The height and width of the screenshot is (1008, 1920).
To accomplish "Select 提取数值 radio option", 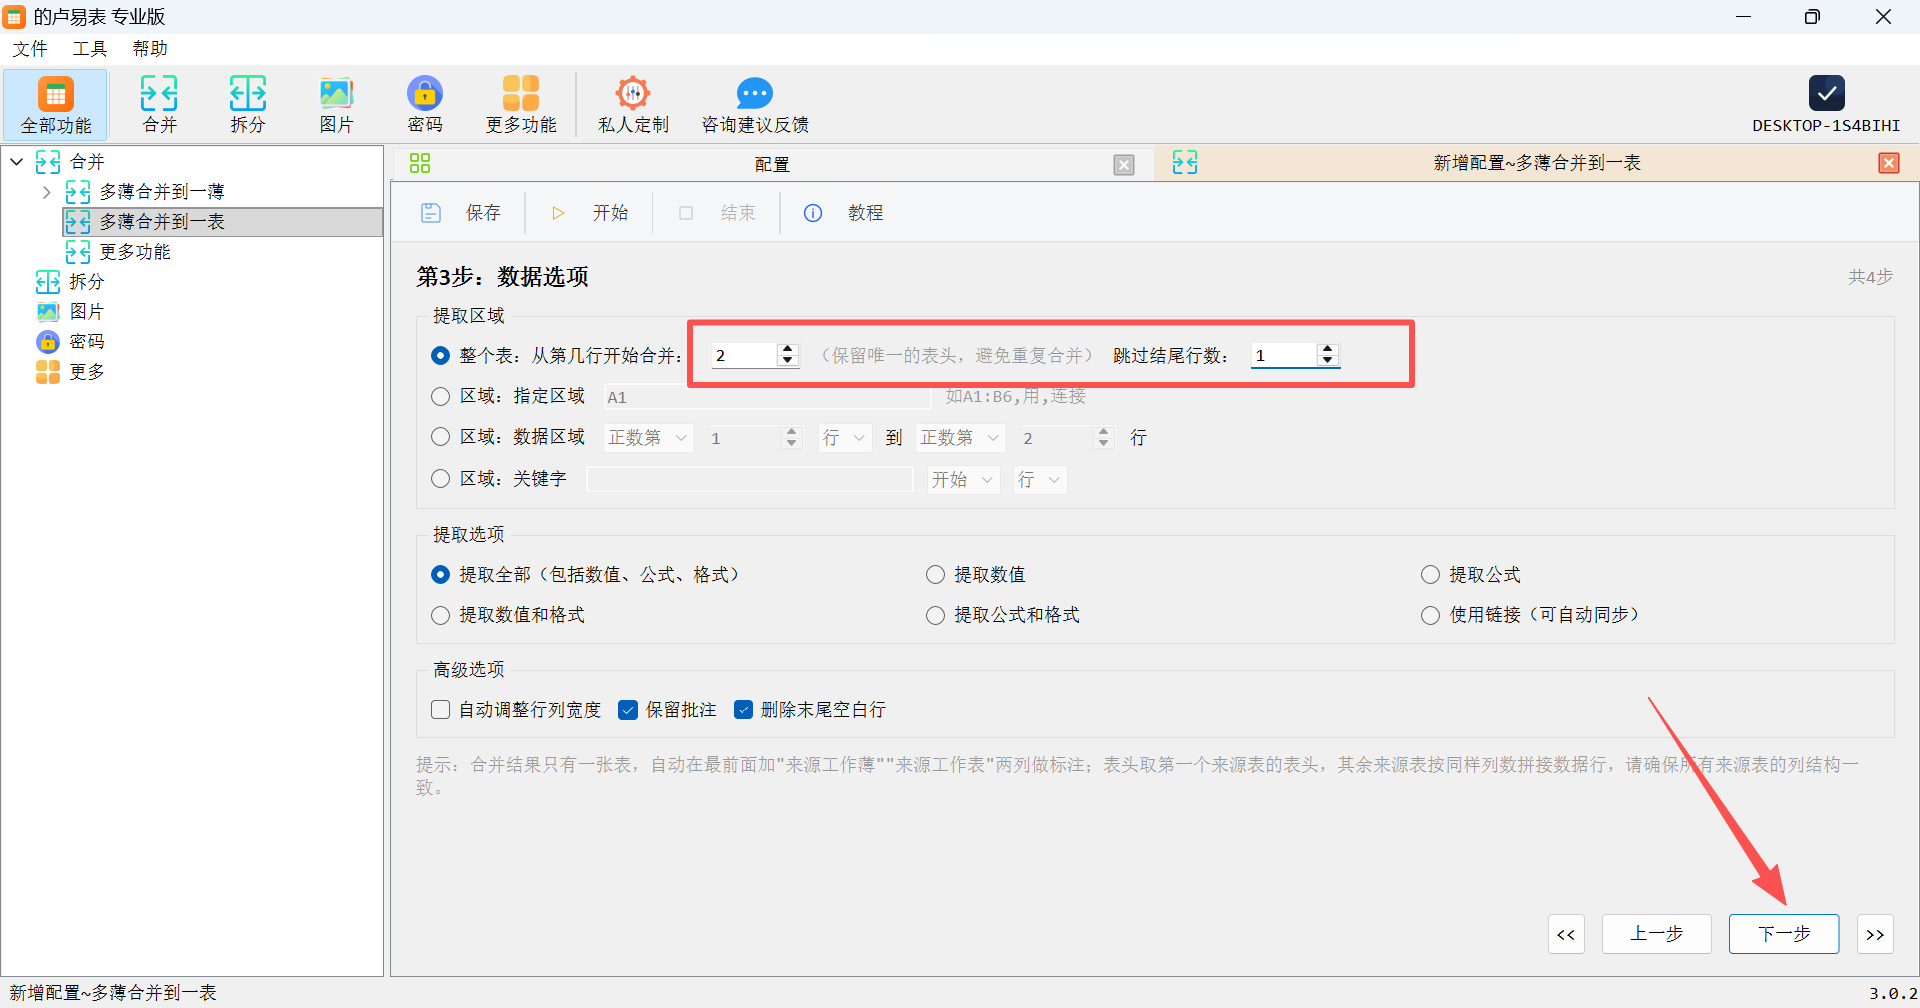I will click(x=935, y=575).
